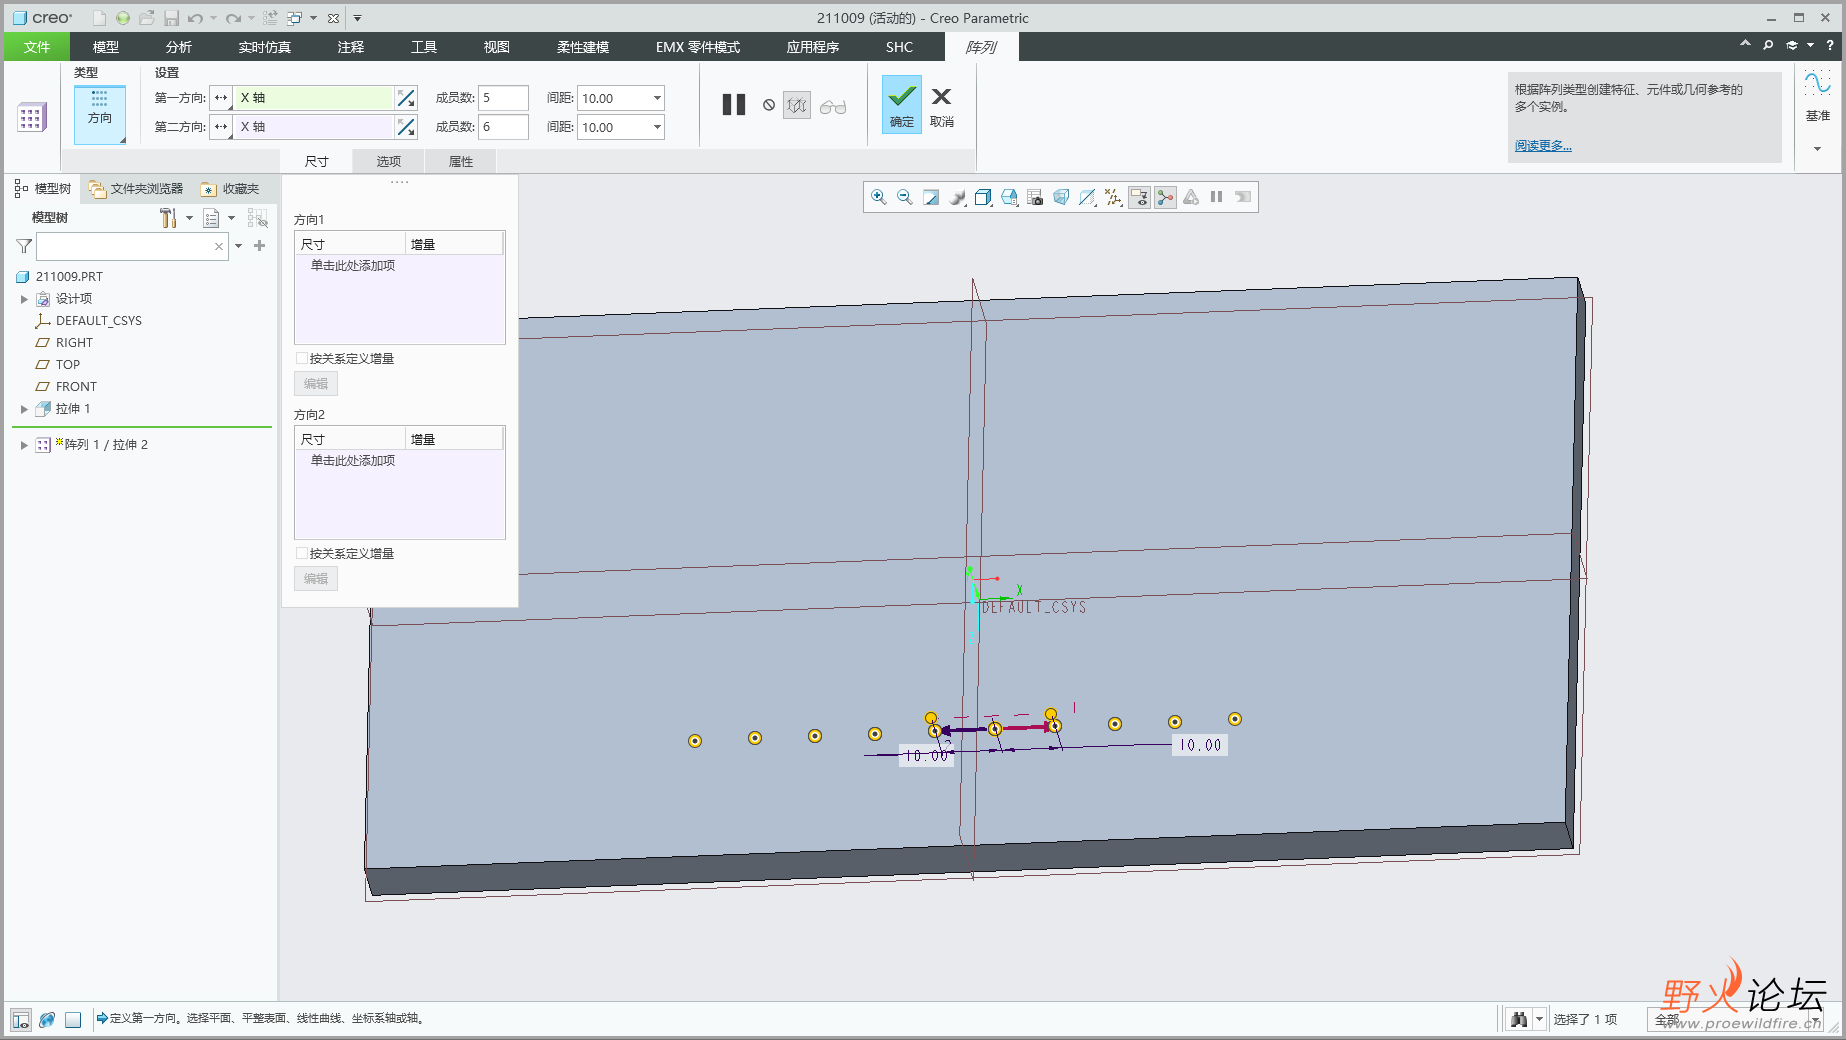Open the 基准 datum dropdown
1846x1040 pixels.
coord(1817,148)
